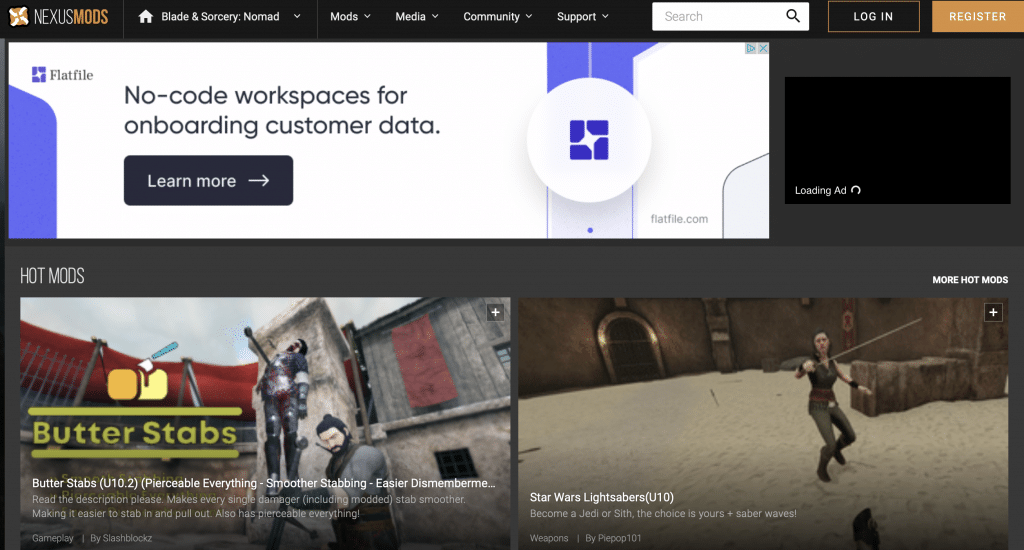1024x550 pixels.
Task: Click the Flatfile logo in the ad
Action: 62,75
